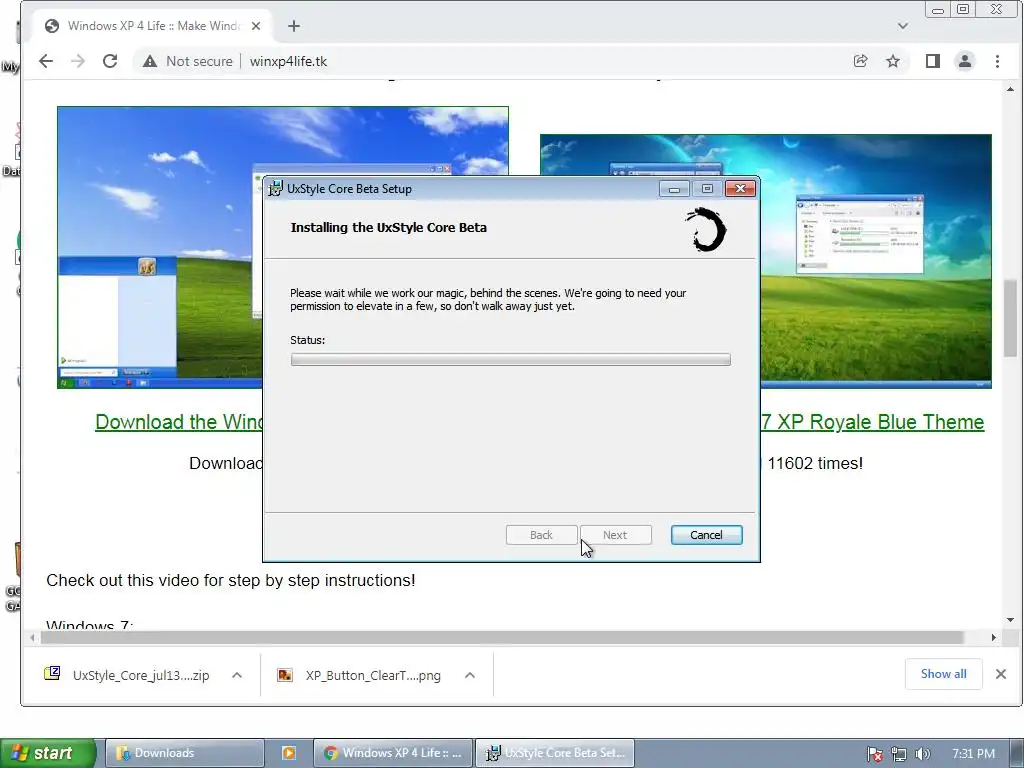Open the Download the Windows link on left
The image size is (1024, 768).
[179, 422]
